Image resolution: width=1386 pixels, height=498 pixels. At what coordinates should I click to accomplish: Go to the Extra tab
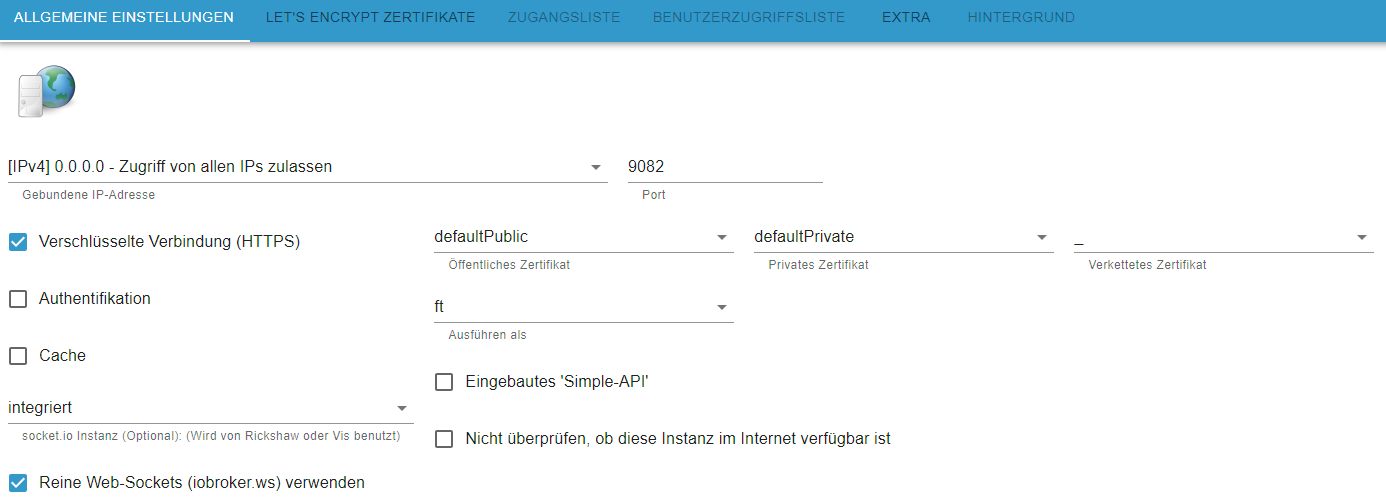pos(906,18)
